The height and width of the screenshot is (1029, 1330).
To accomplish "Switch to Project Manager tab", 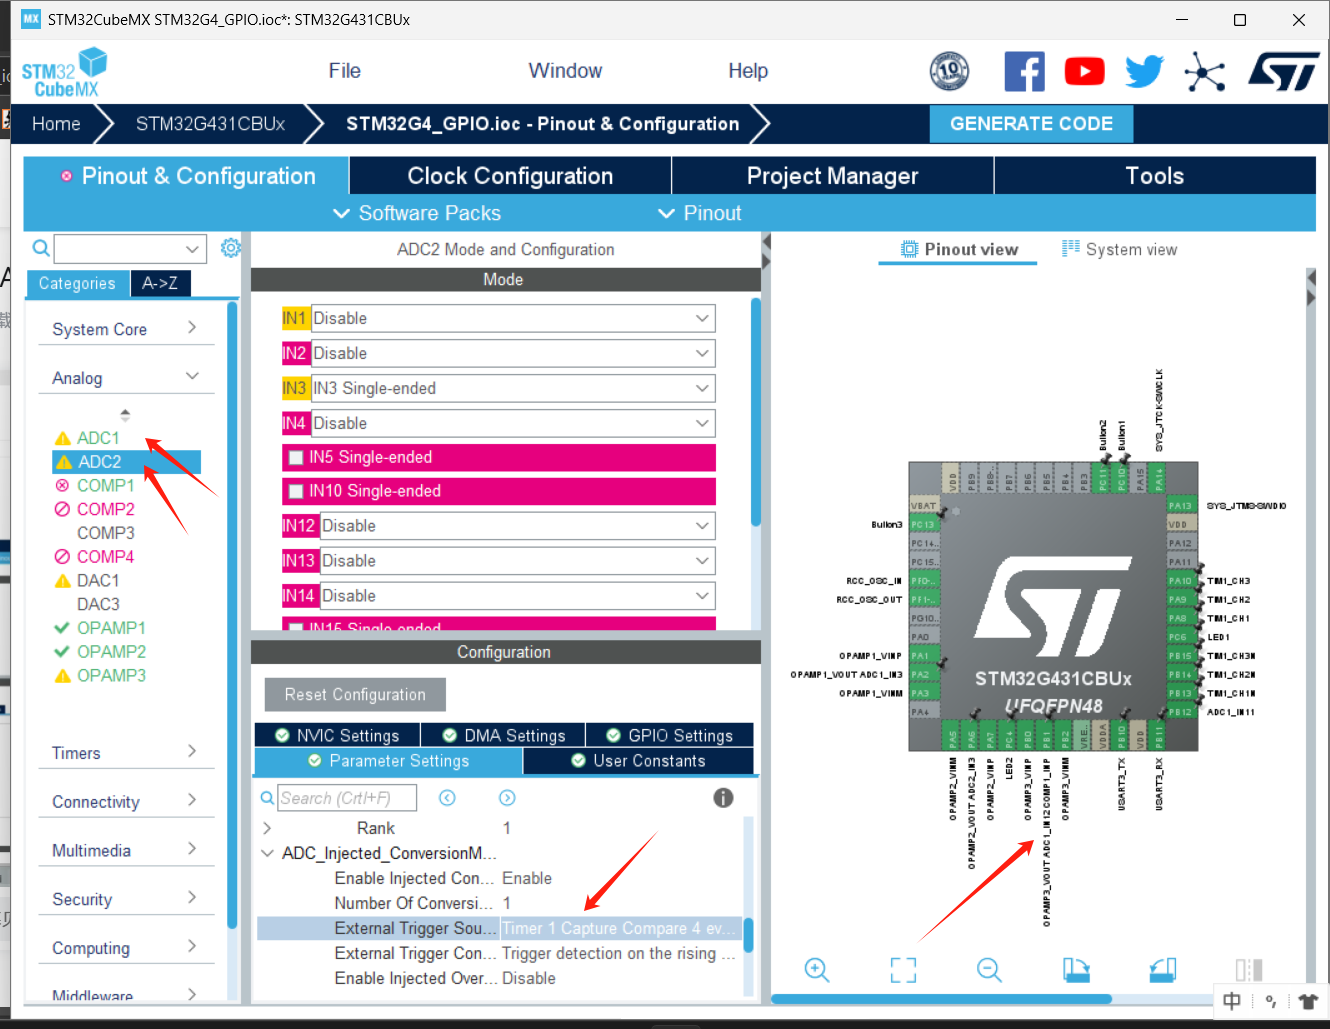I will [x=832, y=176].
